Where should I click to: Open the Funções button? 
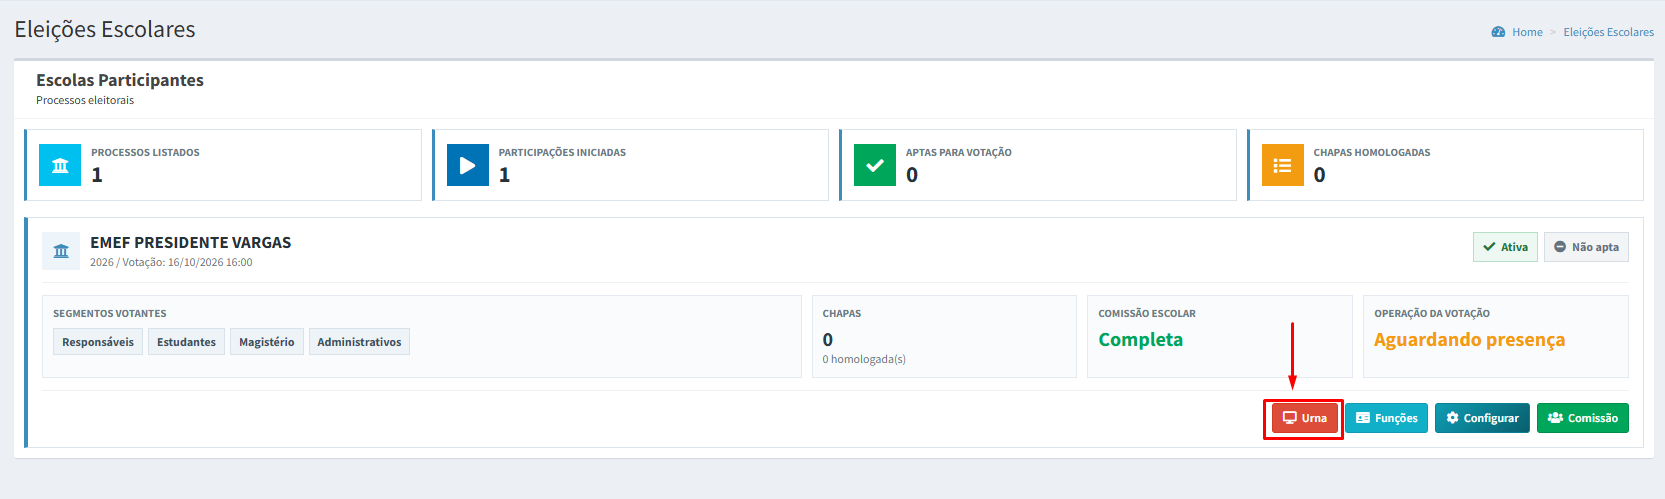pyautogui.click(x=1386, y=418)
